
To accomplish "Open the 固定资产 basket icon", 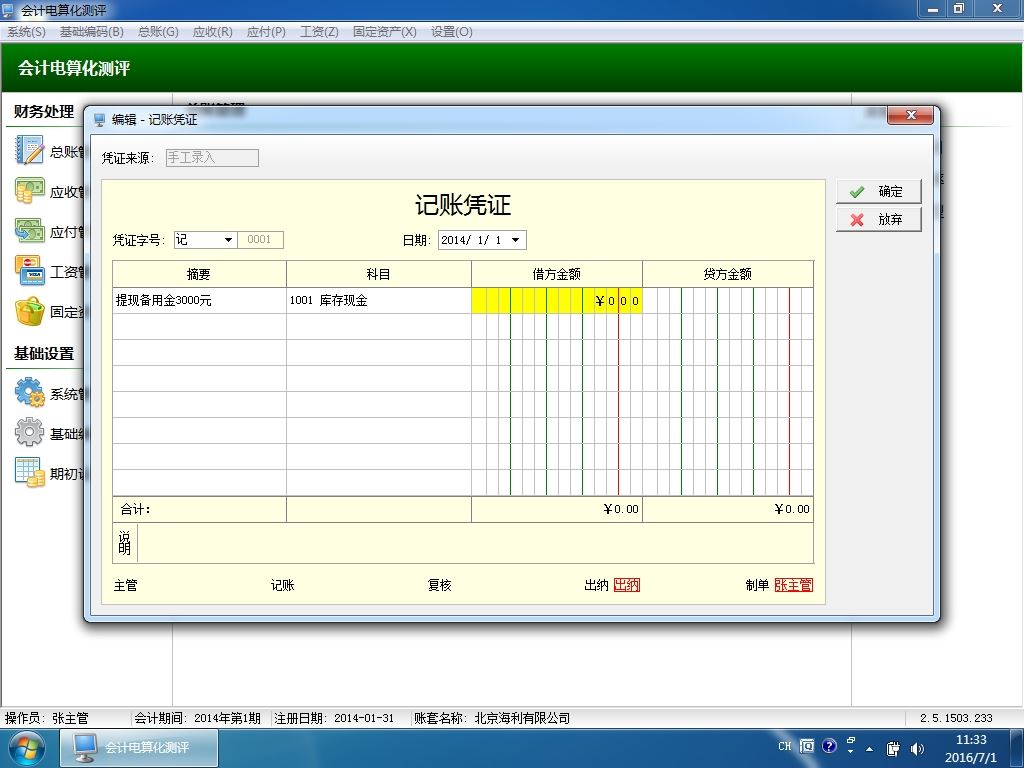I will click(x=29, y=312).
